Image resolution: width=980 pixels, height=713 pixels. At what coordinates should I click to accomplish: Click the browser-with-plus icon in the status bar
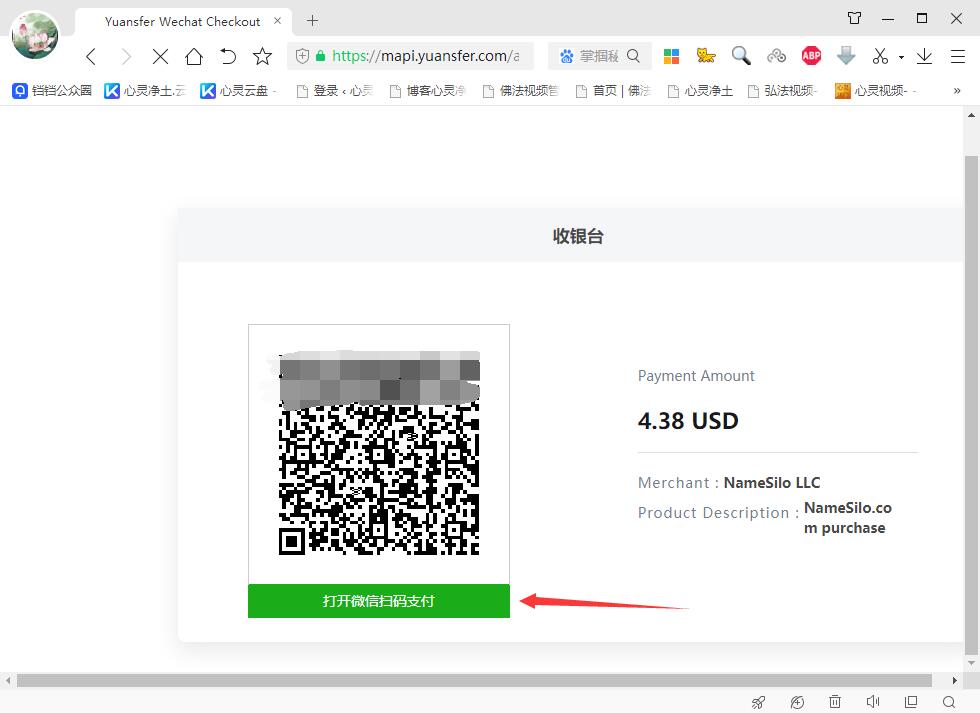click(x=797, y=702)
